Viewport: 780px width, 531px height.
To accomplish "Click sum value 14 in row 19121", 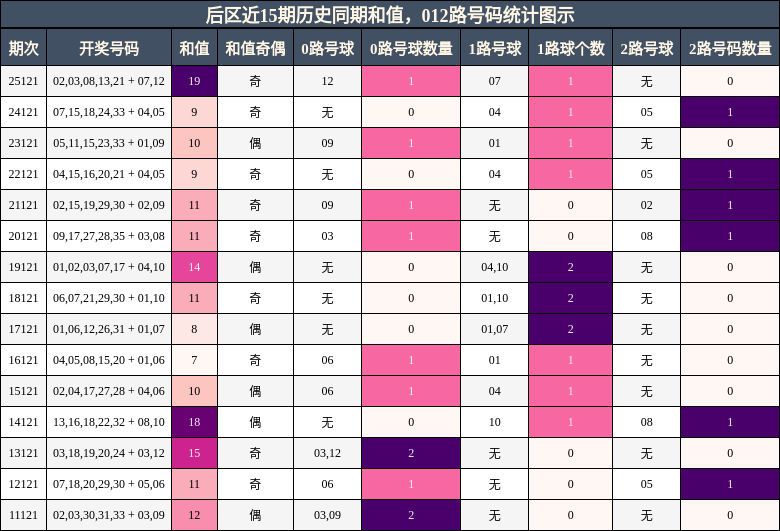I will point(195,267).
